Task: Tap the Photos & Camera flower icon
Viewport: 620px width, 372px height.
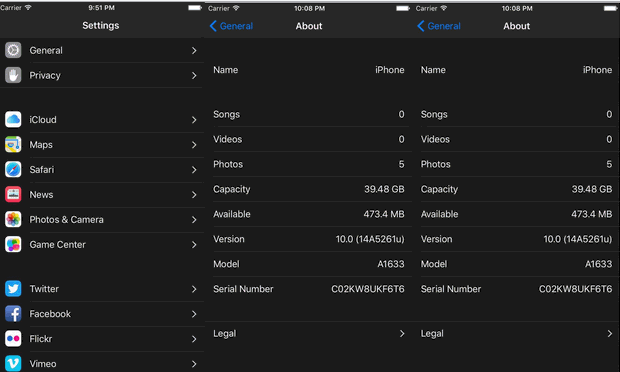Action: (x=13, y=219)
